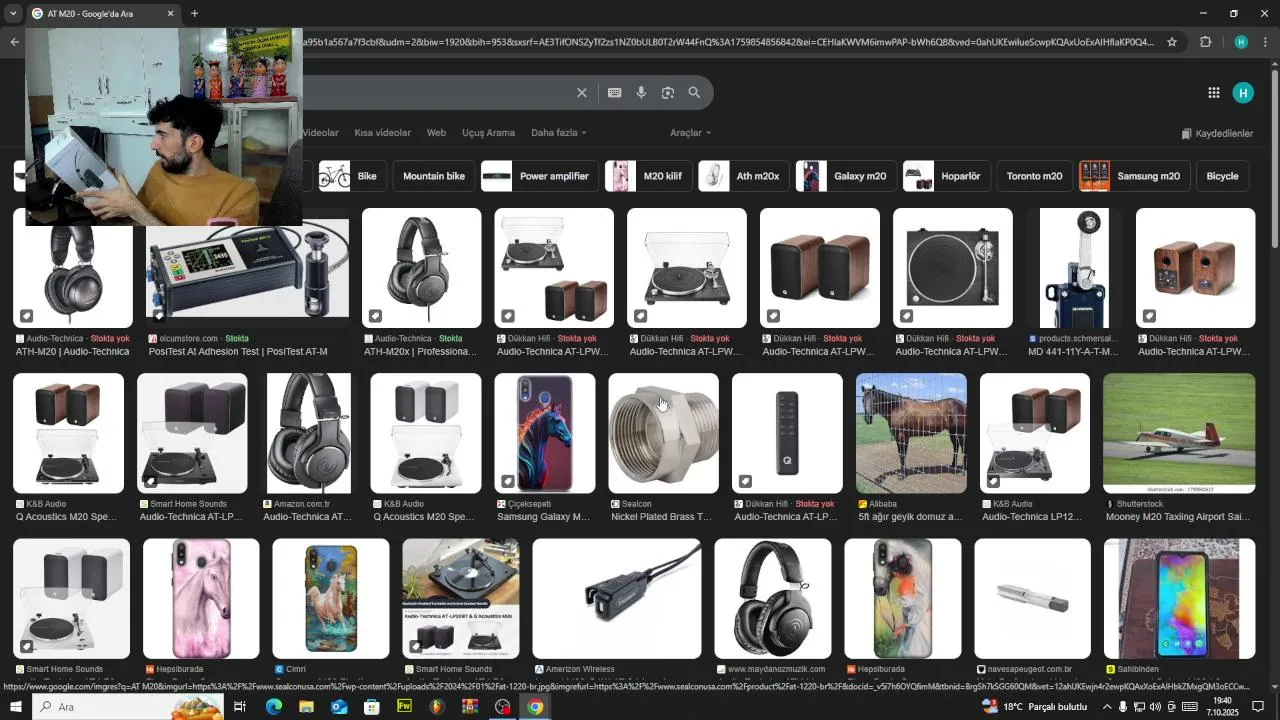Start a voice search with the microphone
Screen dimensions: 1280x720
click(x=641, y=93)
